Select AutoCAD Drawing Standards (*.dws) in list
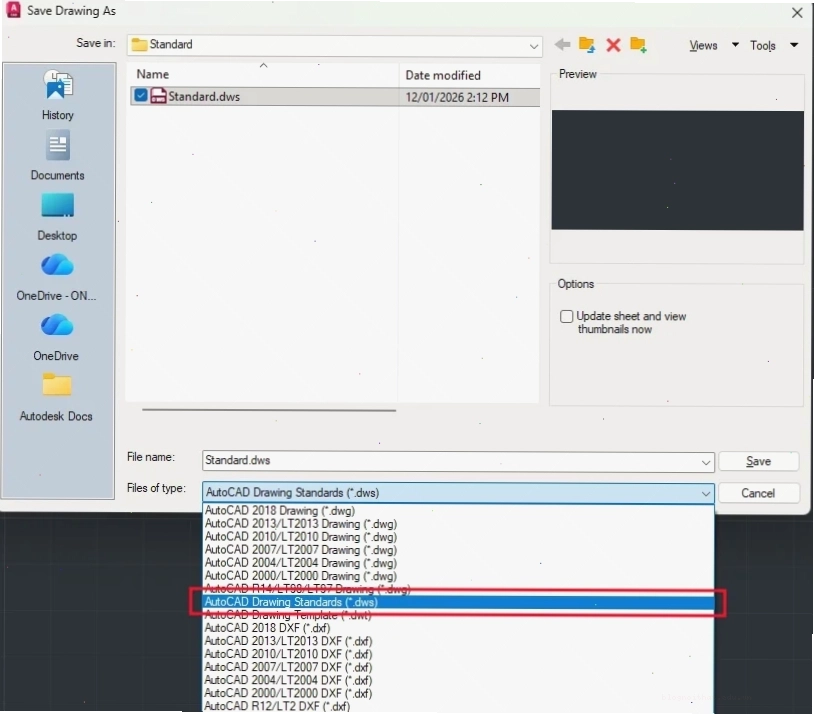This screenshot has width=814, height=714. [458, 602]
